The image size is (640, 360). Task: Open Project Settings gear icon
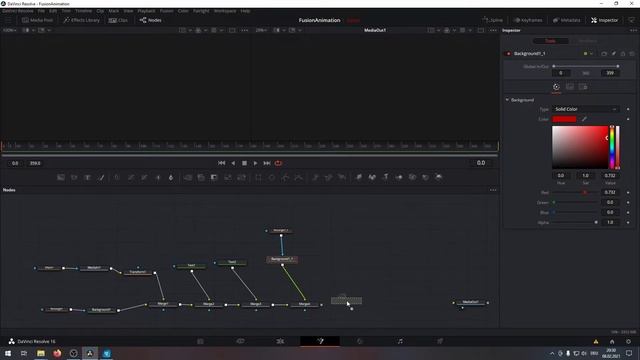[x=629, y=342]
